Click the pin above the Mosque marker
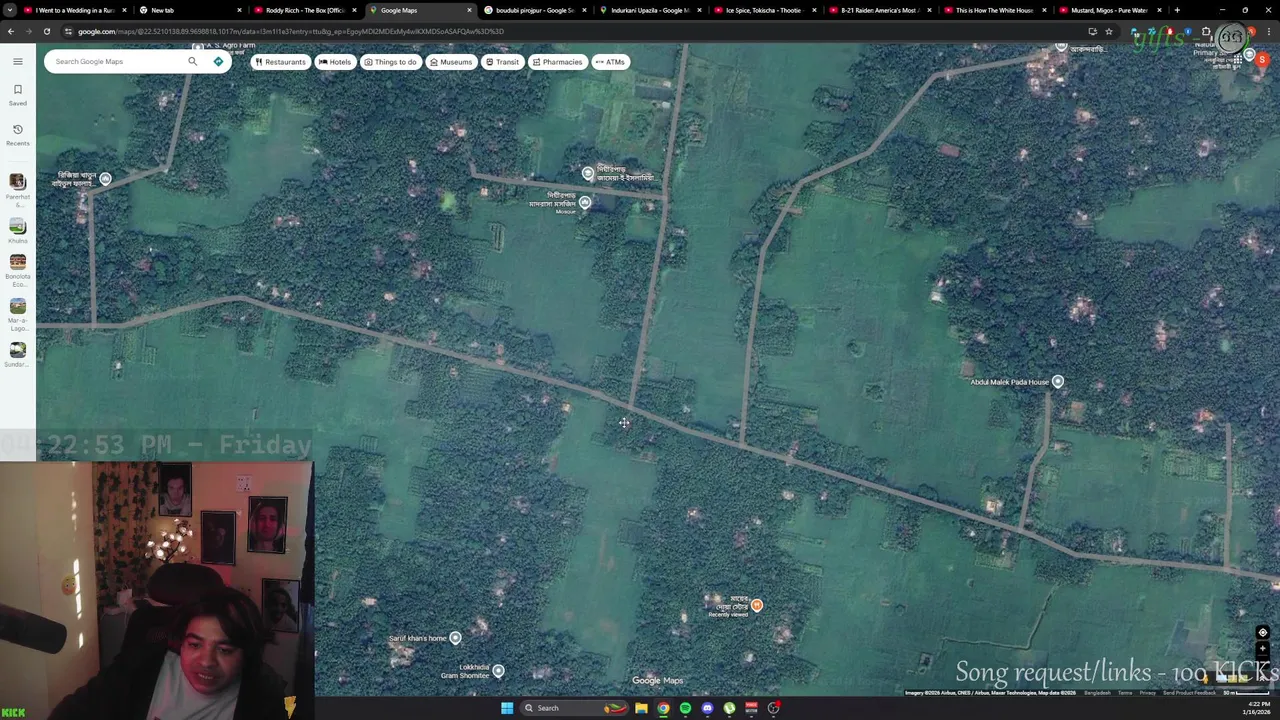The height and width of the screenshot is (720, 1280). point(588,173)
